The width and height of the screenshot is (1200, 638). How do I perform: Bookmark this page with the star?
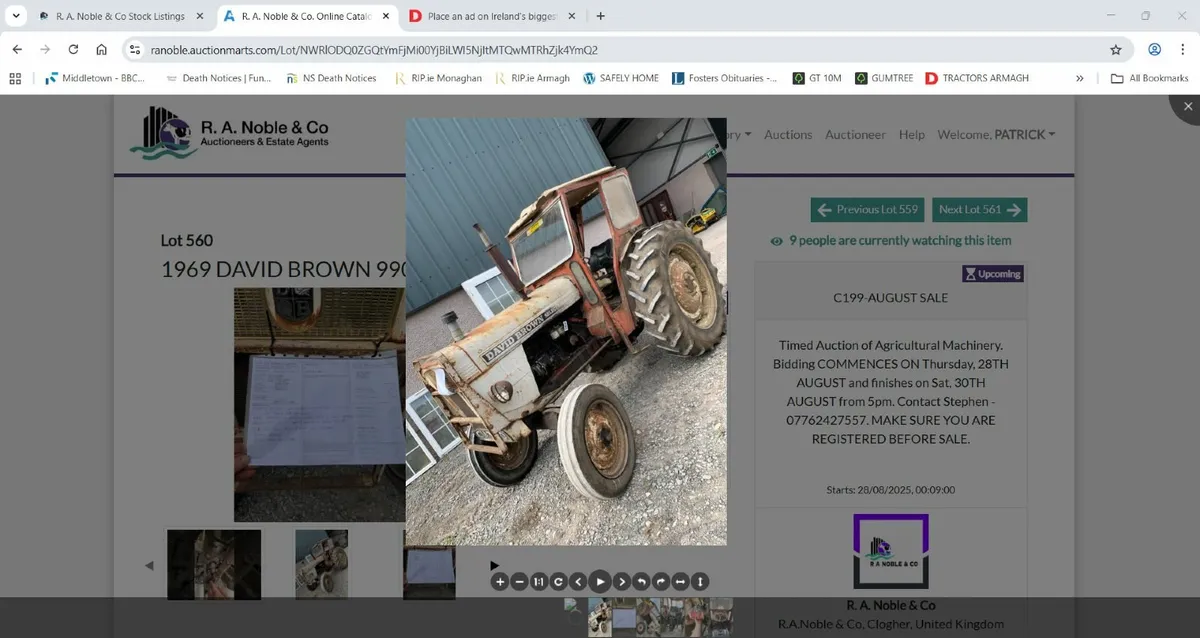point(1116,49)
